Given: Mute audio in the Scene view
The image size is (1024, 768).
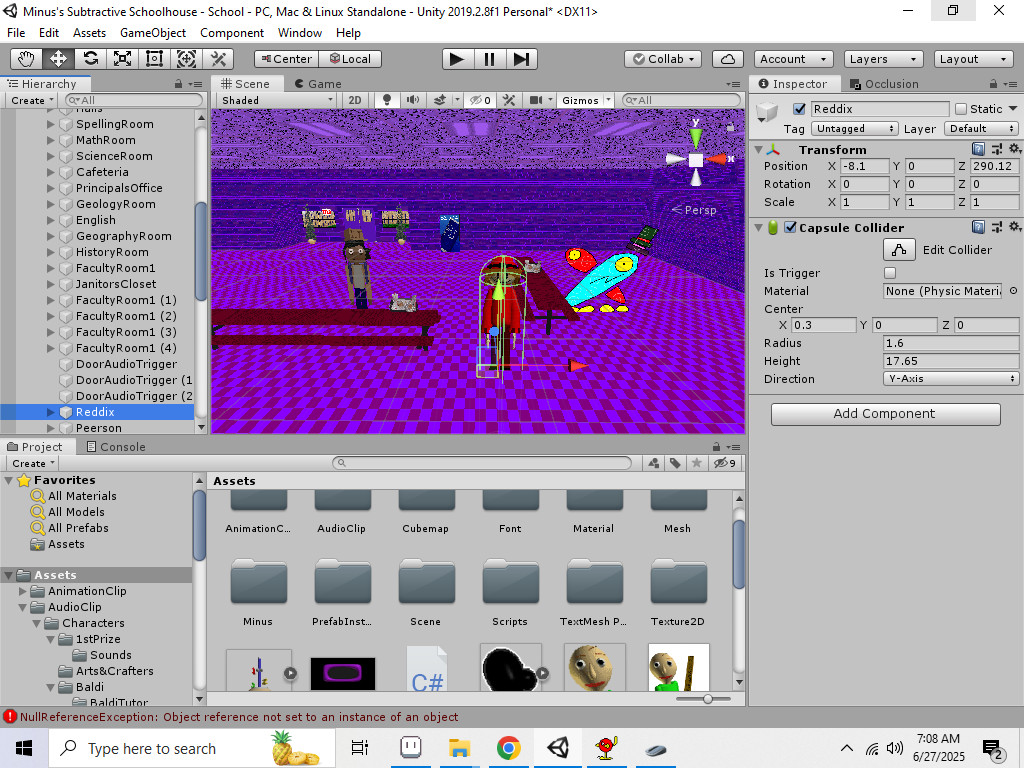Looking at the screenshot, I should (x=413, y=100).
